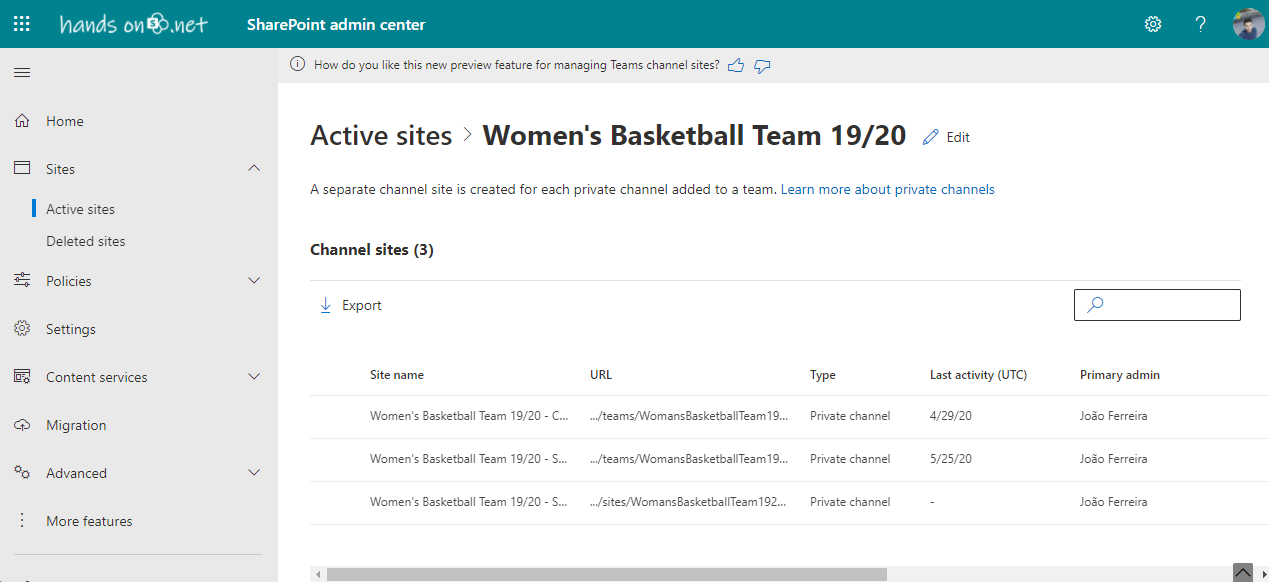
Task: Expand the Content services section
Action: pos(254,377)
